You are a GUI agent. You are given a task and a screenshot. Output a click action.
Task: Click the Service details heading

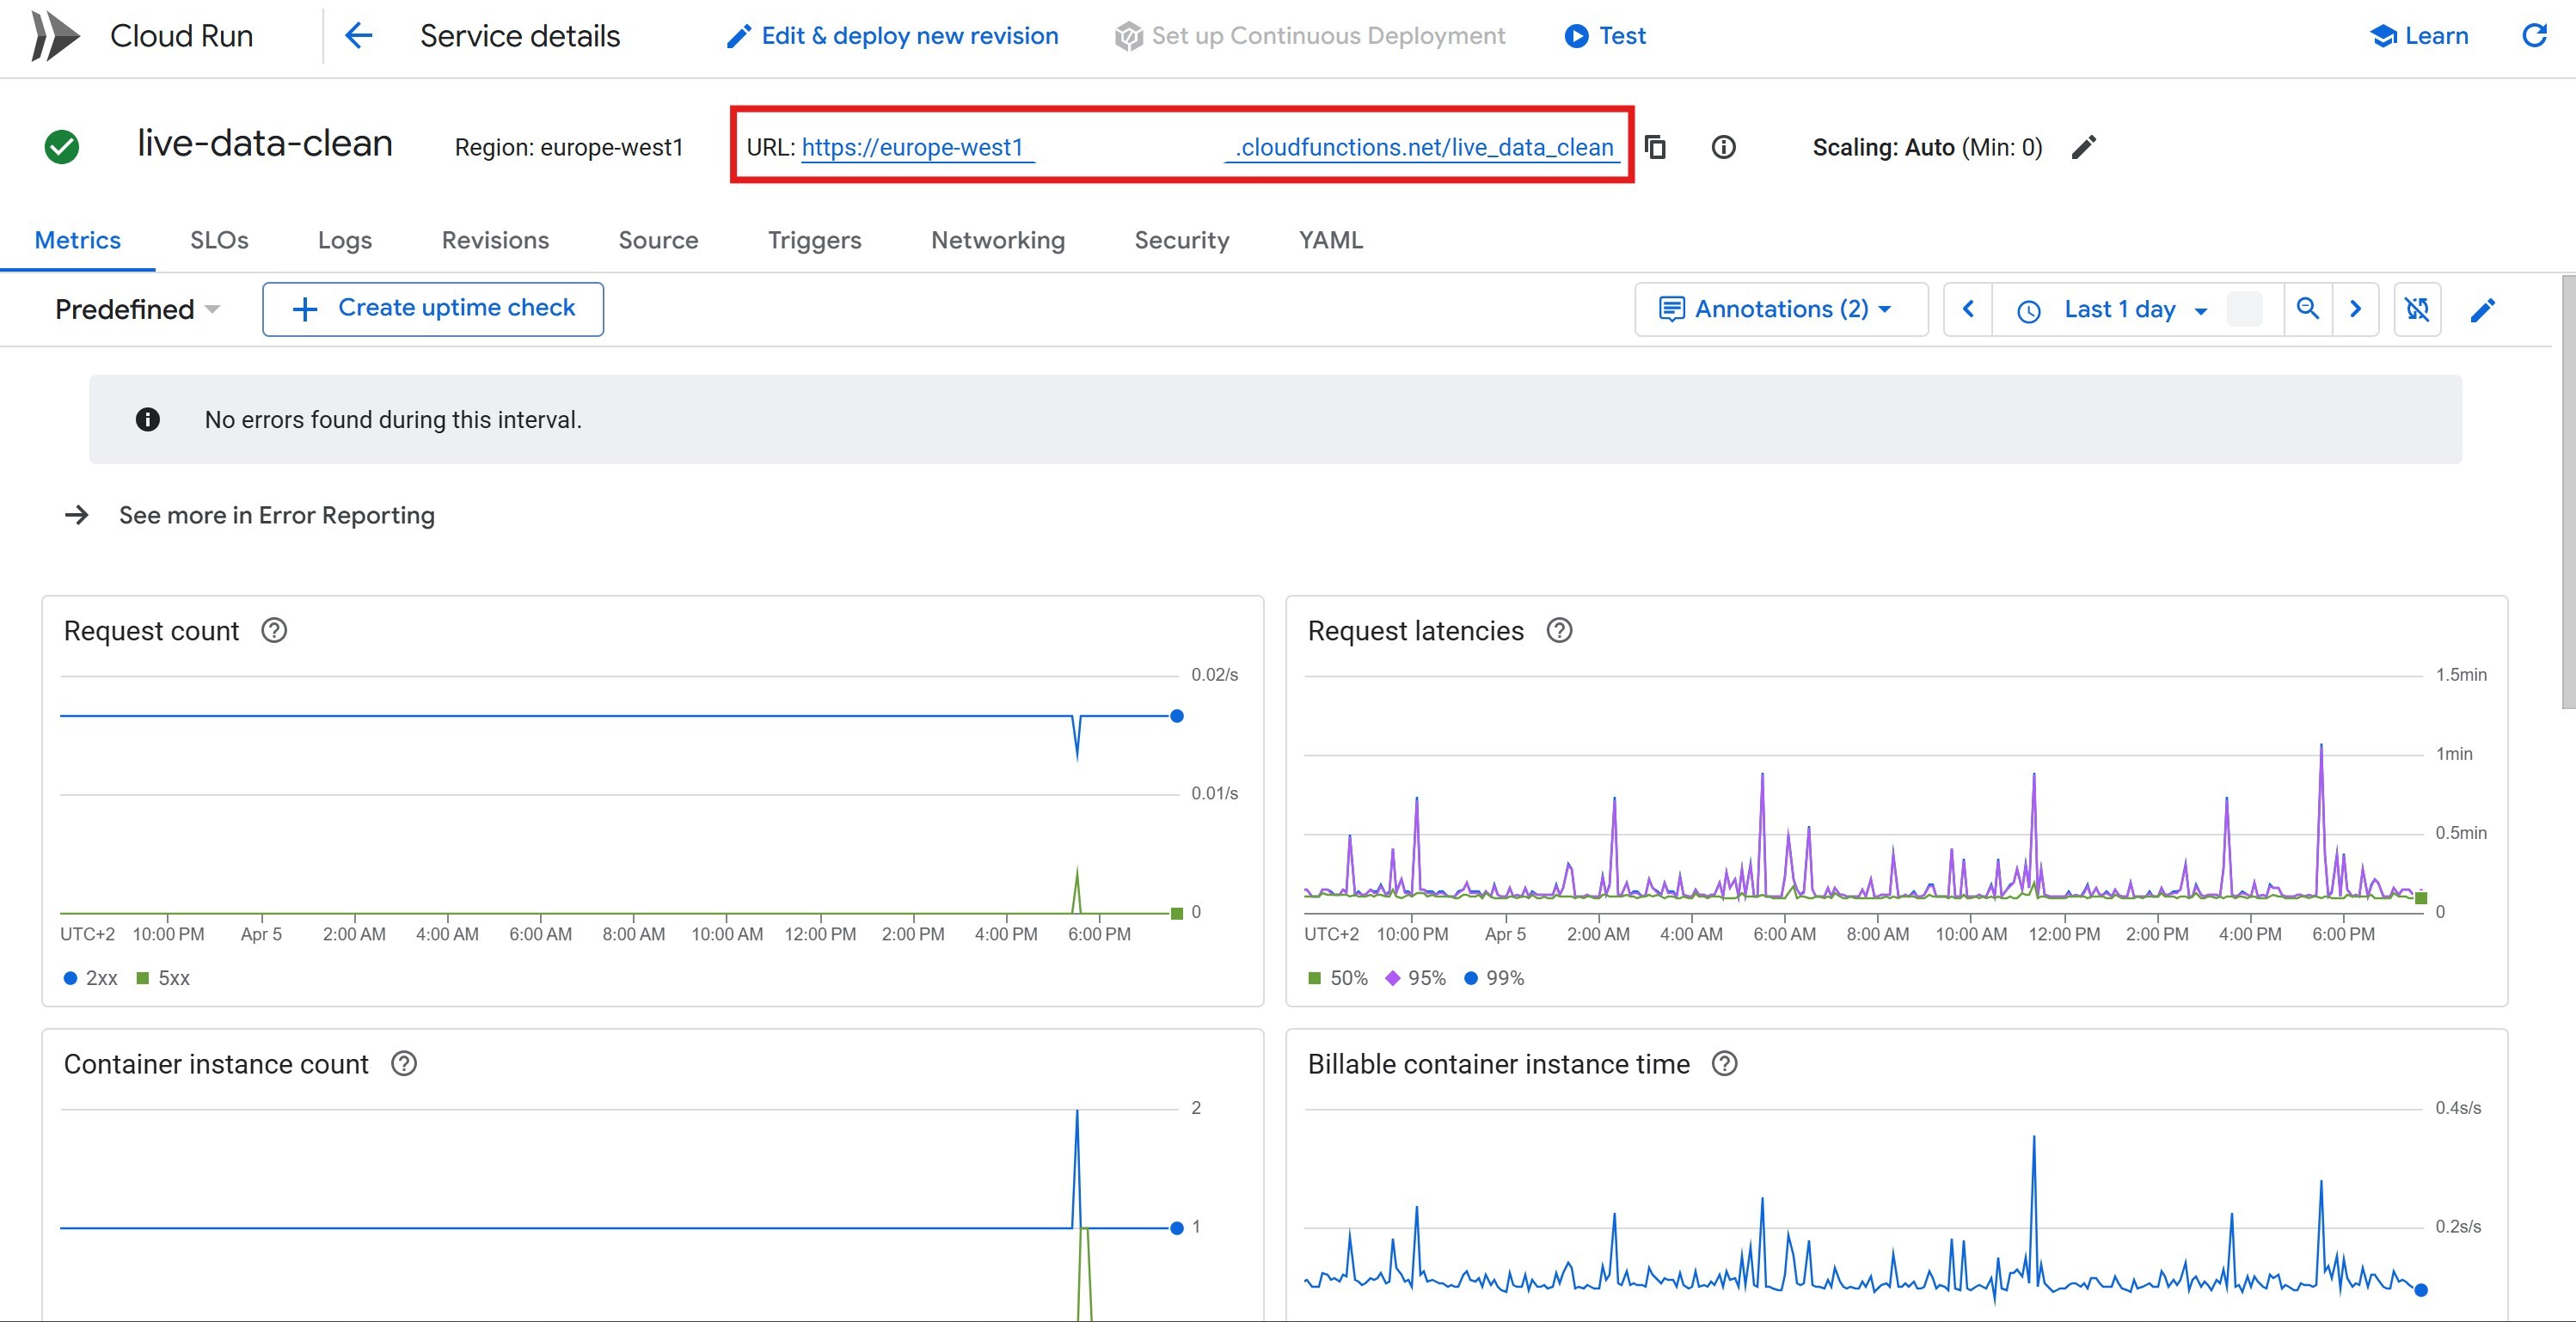(520, 36)
